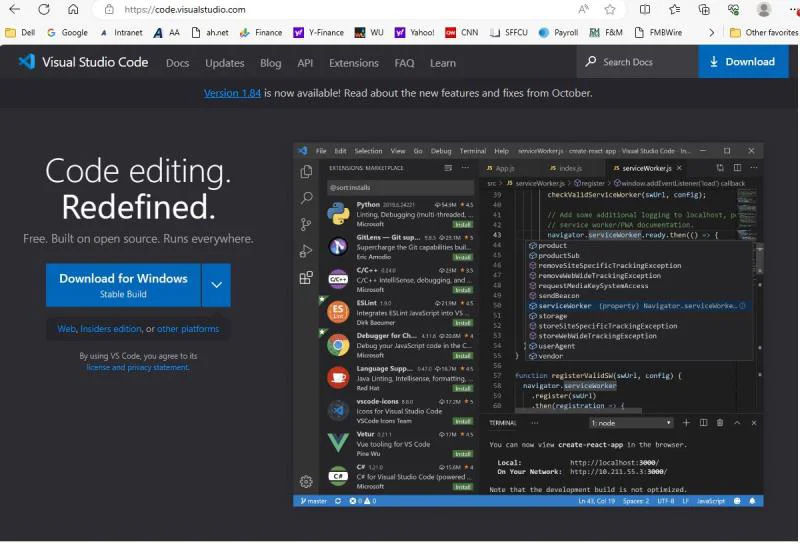Expand the download options arrow beside Download for Windows
800x544 pixels.
pyautogui.click(x=216, y=285)
